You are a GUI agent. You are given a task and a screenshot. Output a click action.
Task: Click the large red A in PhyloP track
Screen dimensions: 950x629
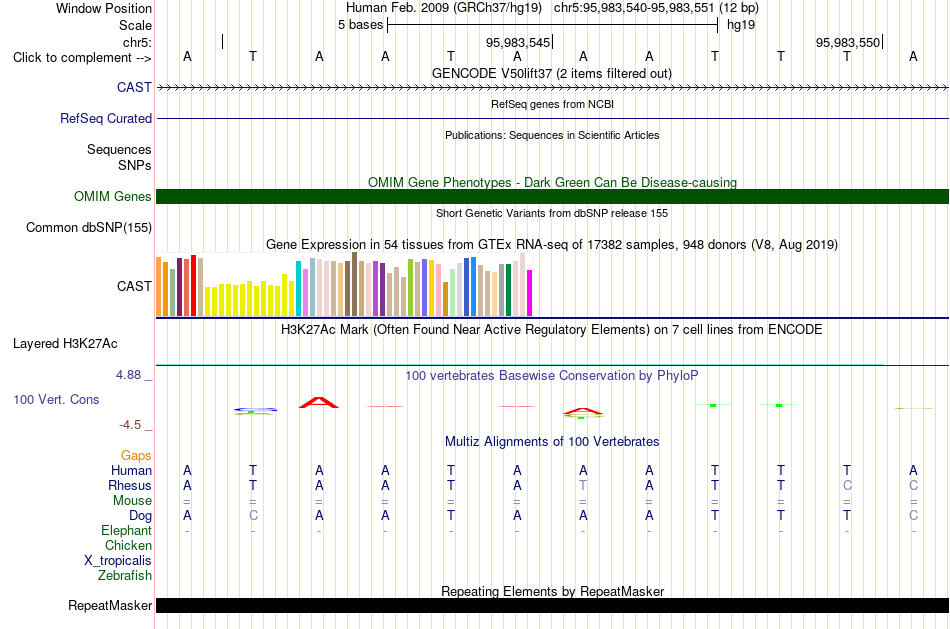(319, 402)
